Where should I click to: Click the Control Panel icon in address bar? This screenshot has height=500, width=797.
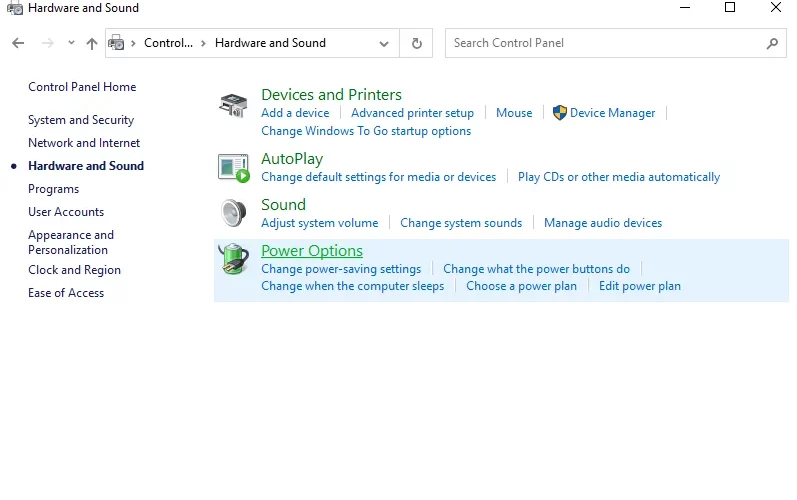pyautogui.click(x=116, y=43)
